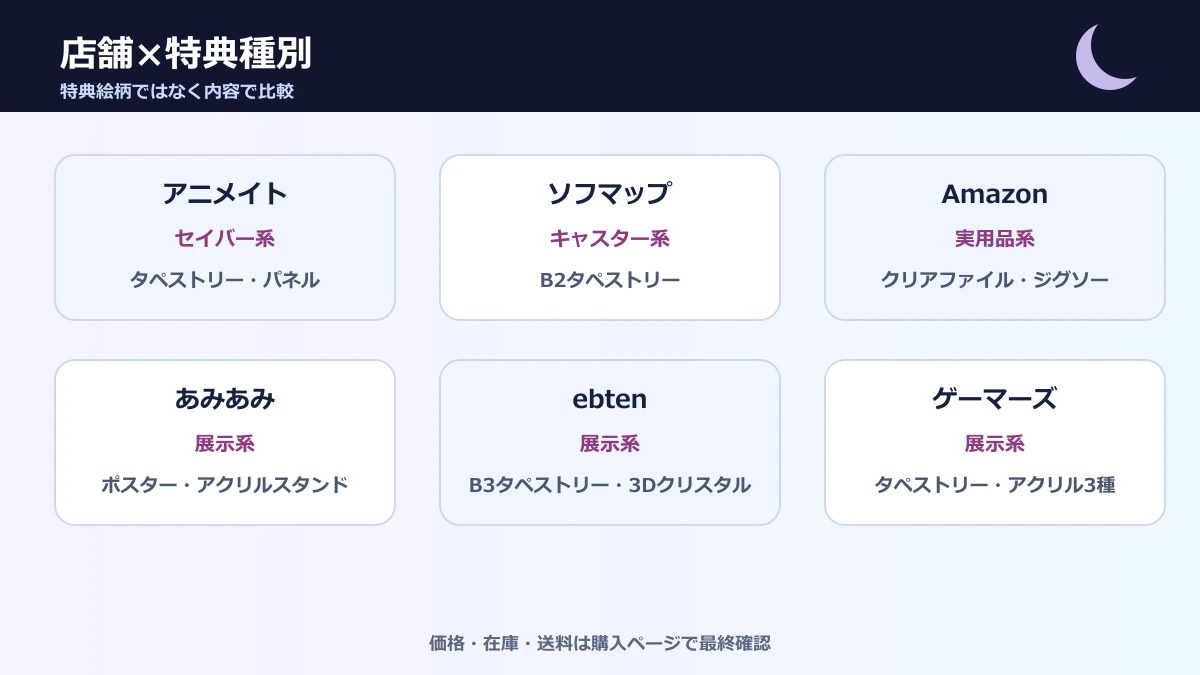Select the クリアファイル・ジグソー text
Image resolution: width=1200 pixels, height=675 pixels.
(x=994, y=280)
